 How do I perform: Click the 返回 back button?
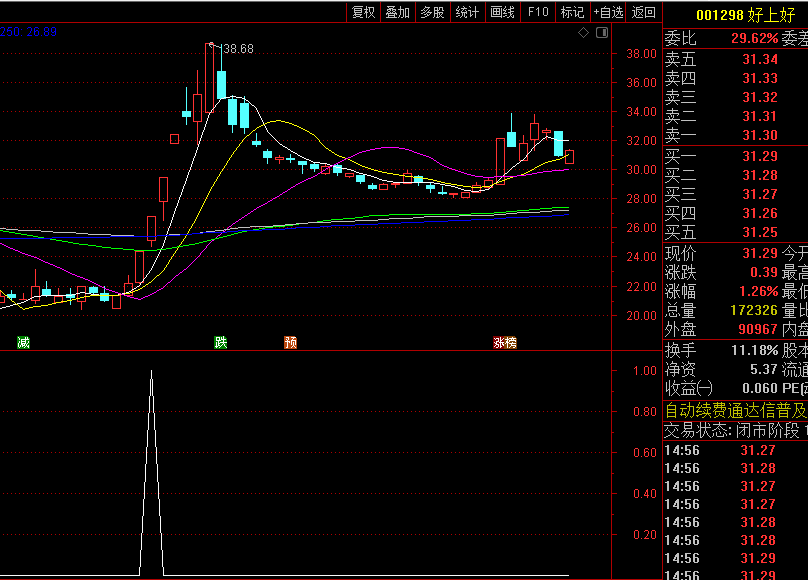point(644,12)
